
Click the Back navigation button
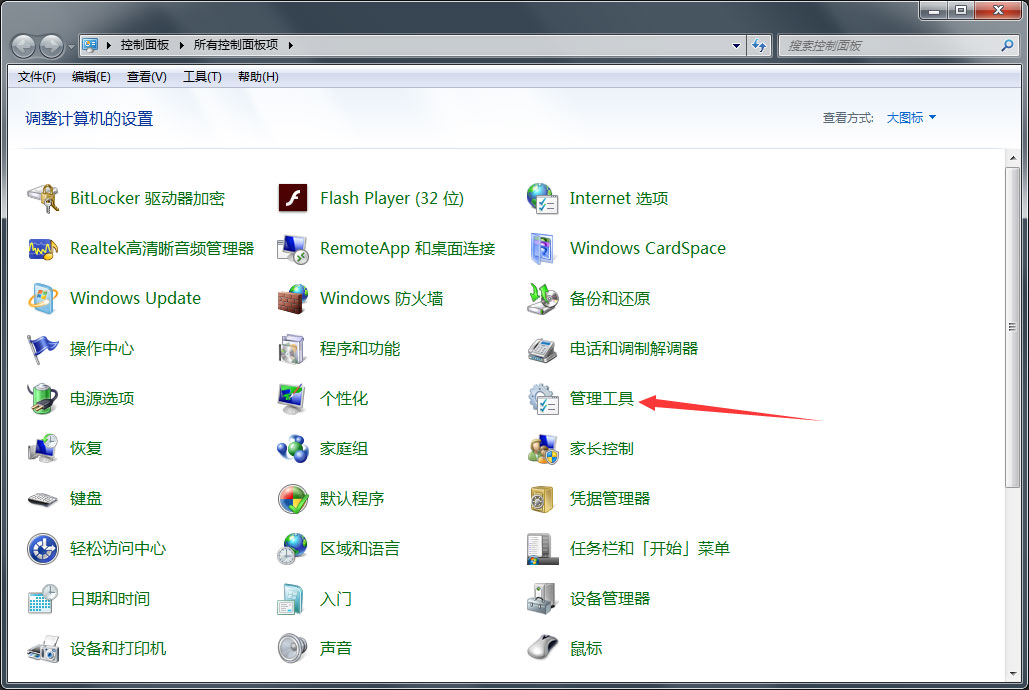click(24, 46)
